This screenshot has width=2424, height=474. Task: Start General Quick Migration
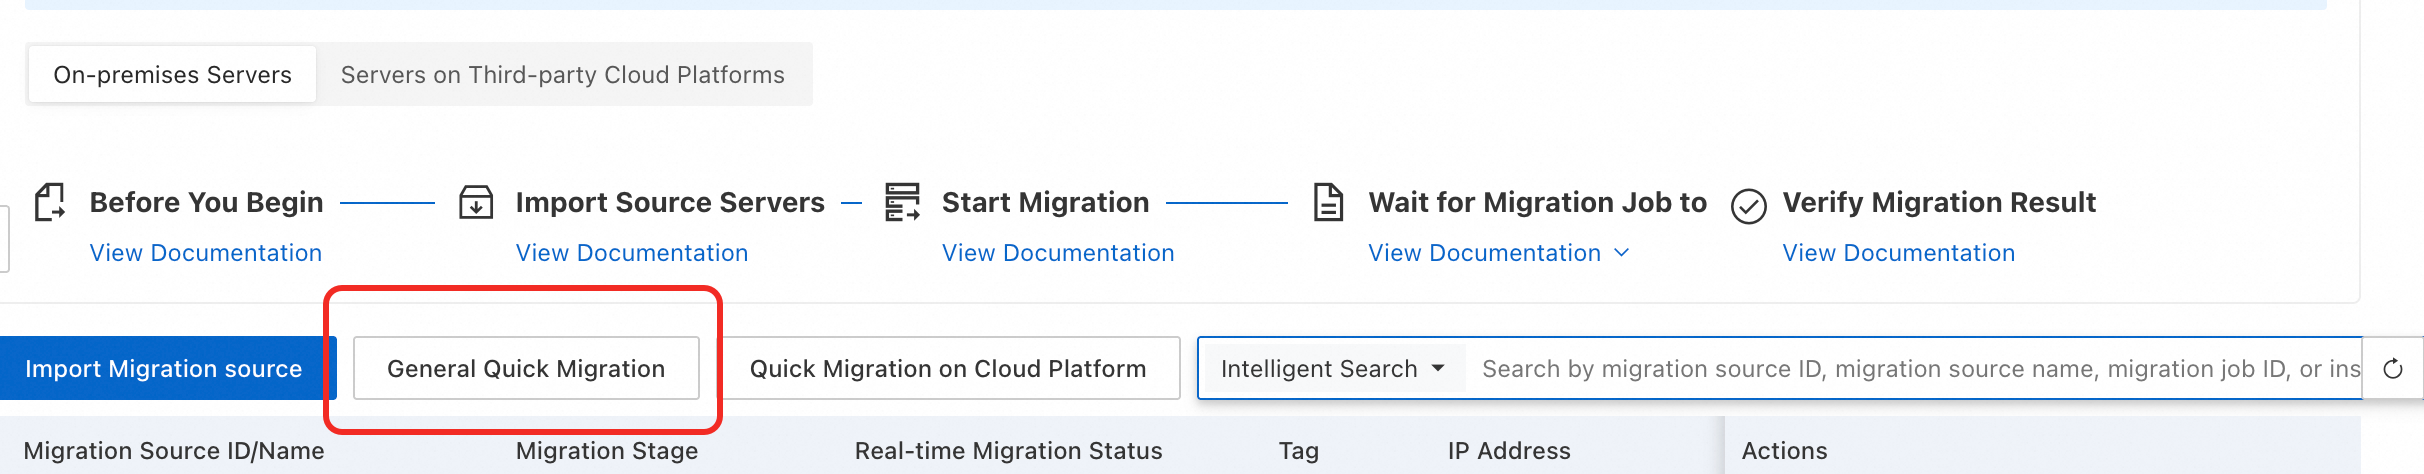pyautogui.click(x=526, y=369)
